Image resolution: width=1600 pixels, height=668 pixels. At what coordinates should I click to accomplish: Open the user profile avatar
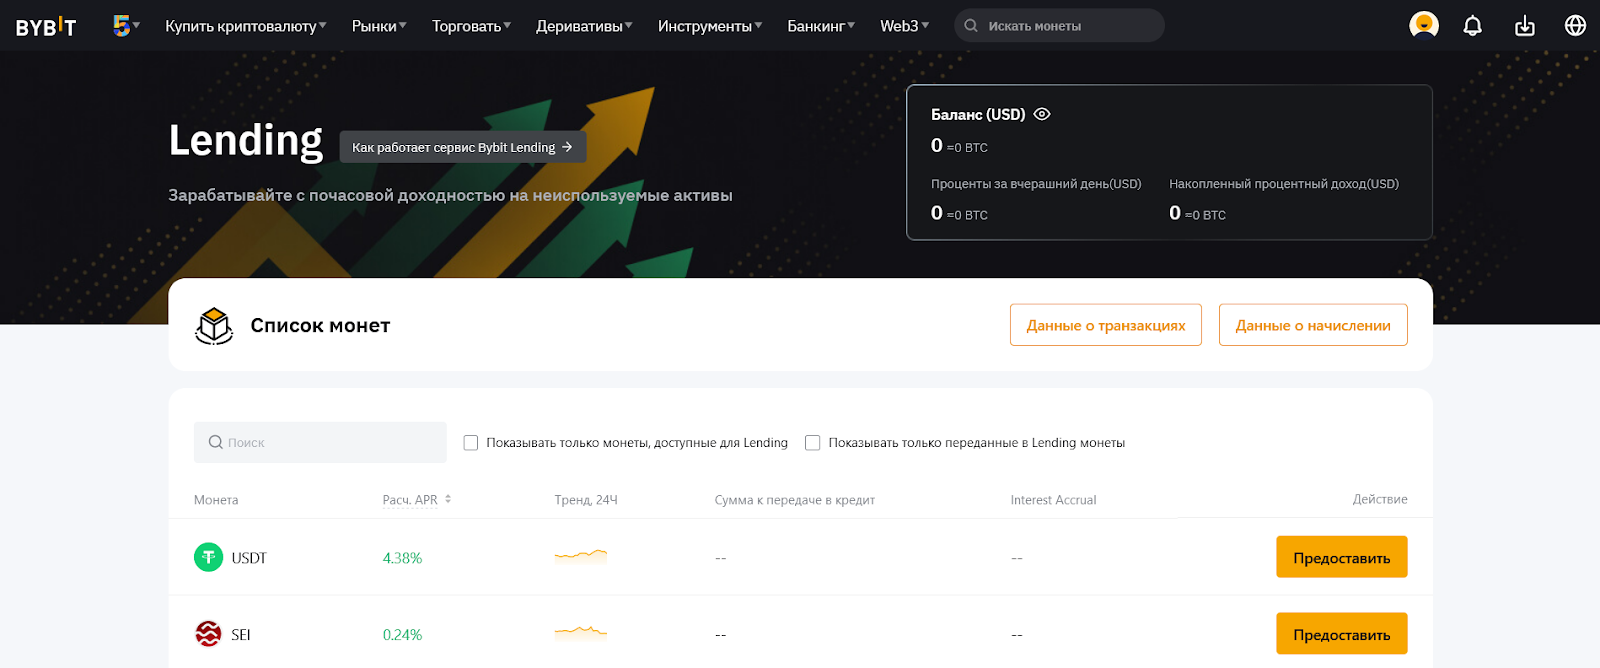1423,25
